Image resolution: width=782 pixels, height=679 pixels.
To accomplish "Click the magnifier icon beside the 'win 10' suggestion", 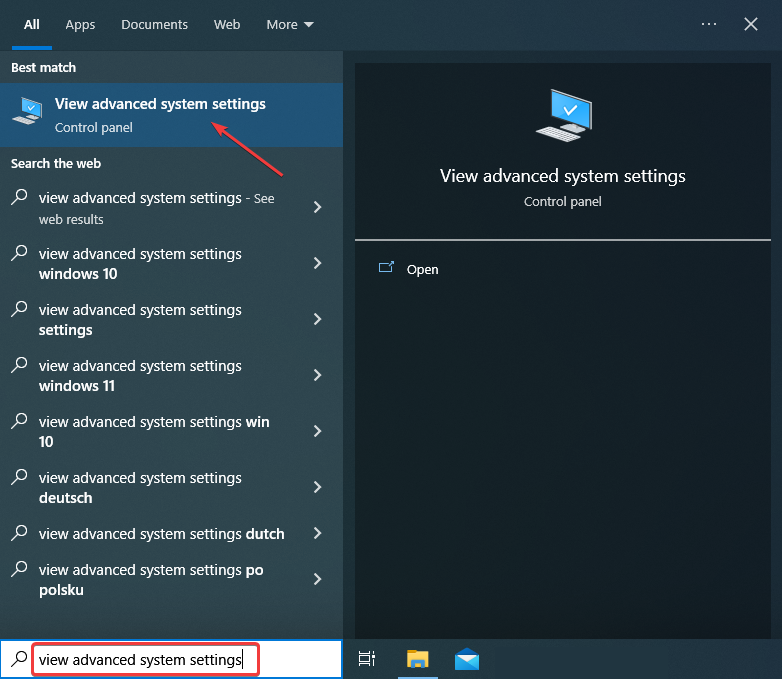I will 19,421.
